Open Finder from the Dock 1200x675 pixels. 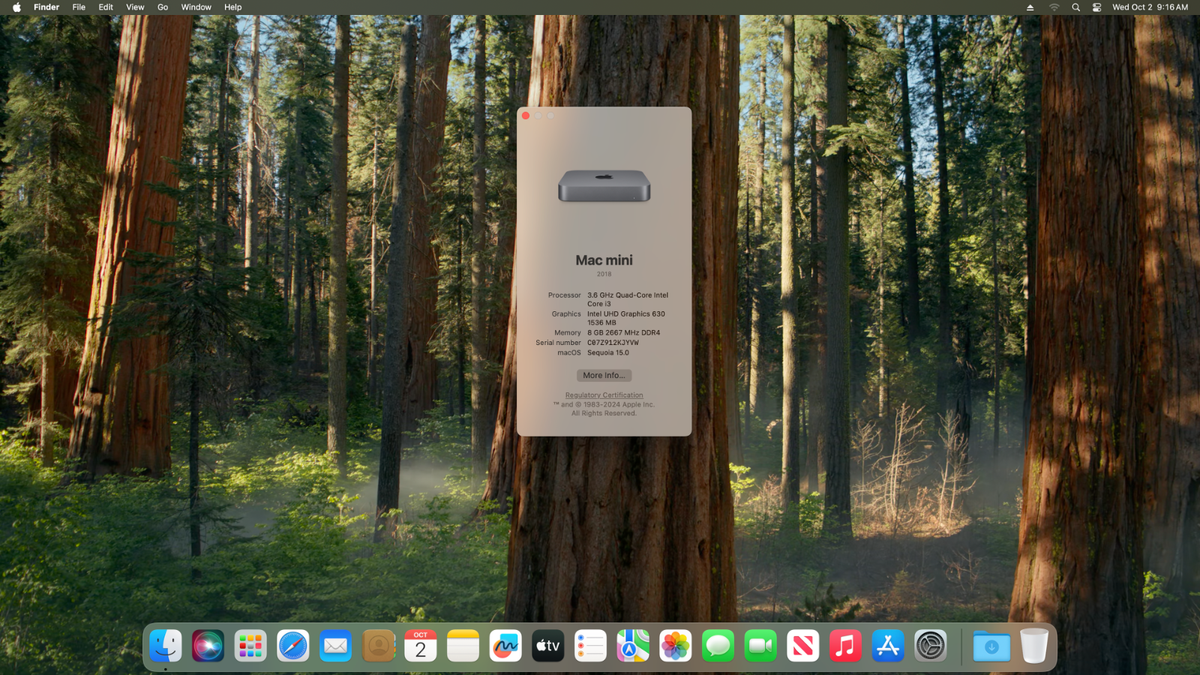tap(165, 646)
